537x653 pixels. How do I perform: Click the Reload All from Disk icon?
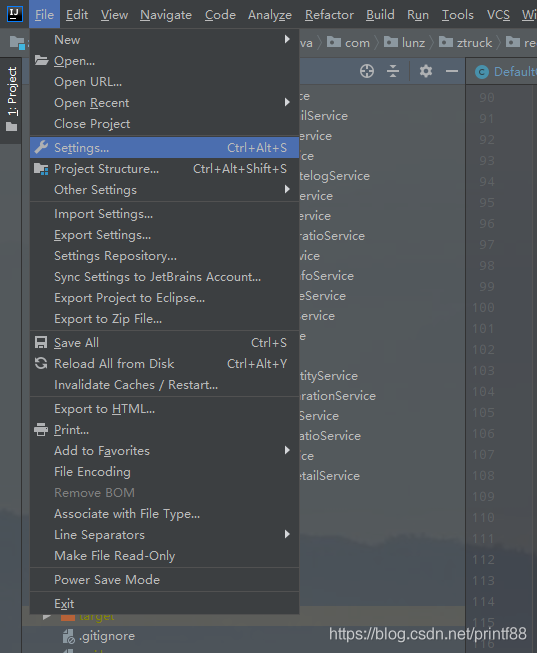point(41,363)
